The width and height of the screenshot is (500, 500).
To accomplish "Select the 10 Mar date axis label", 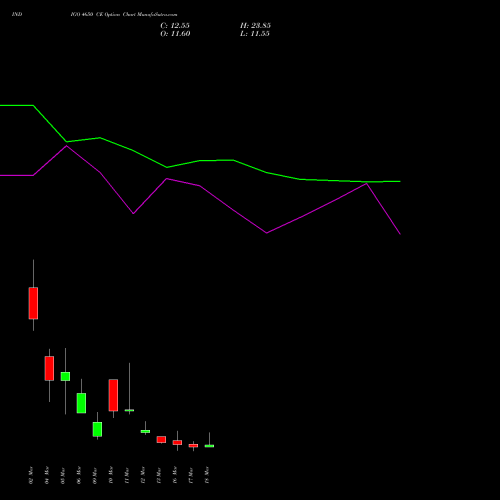I will [111, 475].
